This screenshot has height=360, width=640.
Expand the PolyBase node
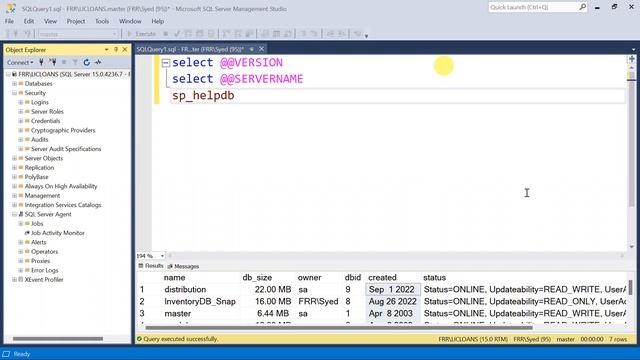(14, 177)
